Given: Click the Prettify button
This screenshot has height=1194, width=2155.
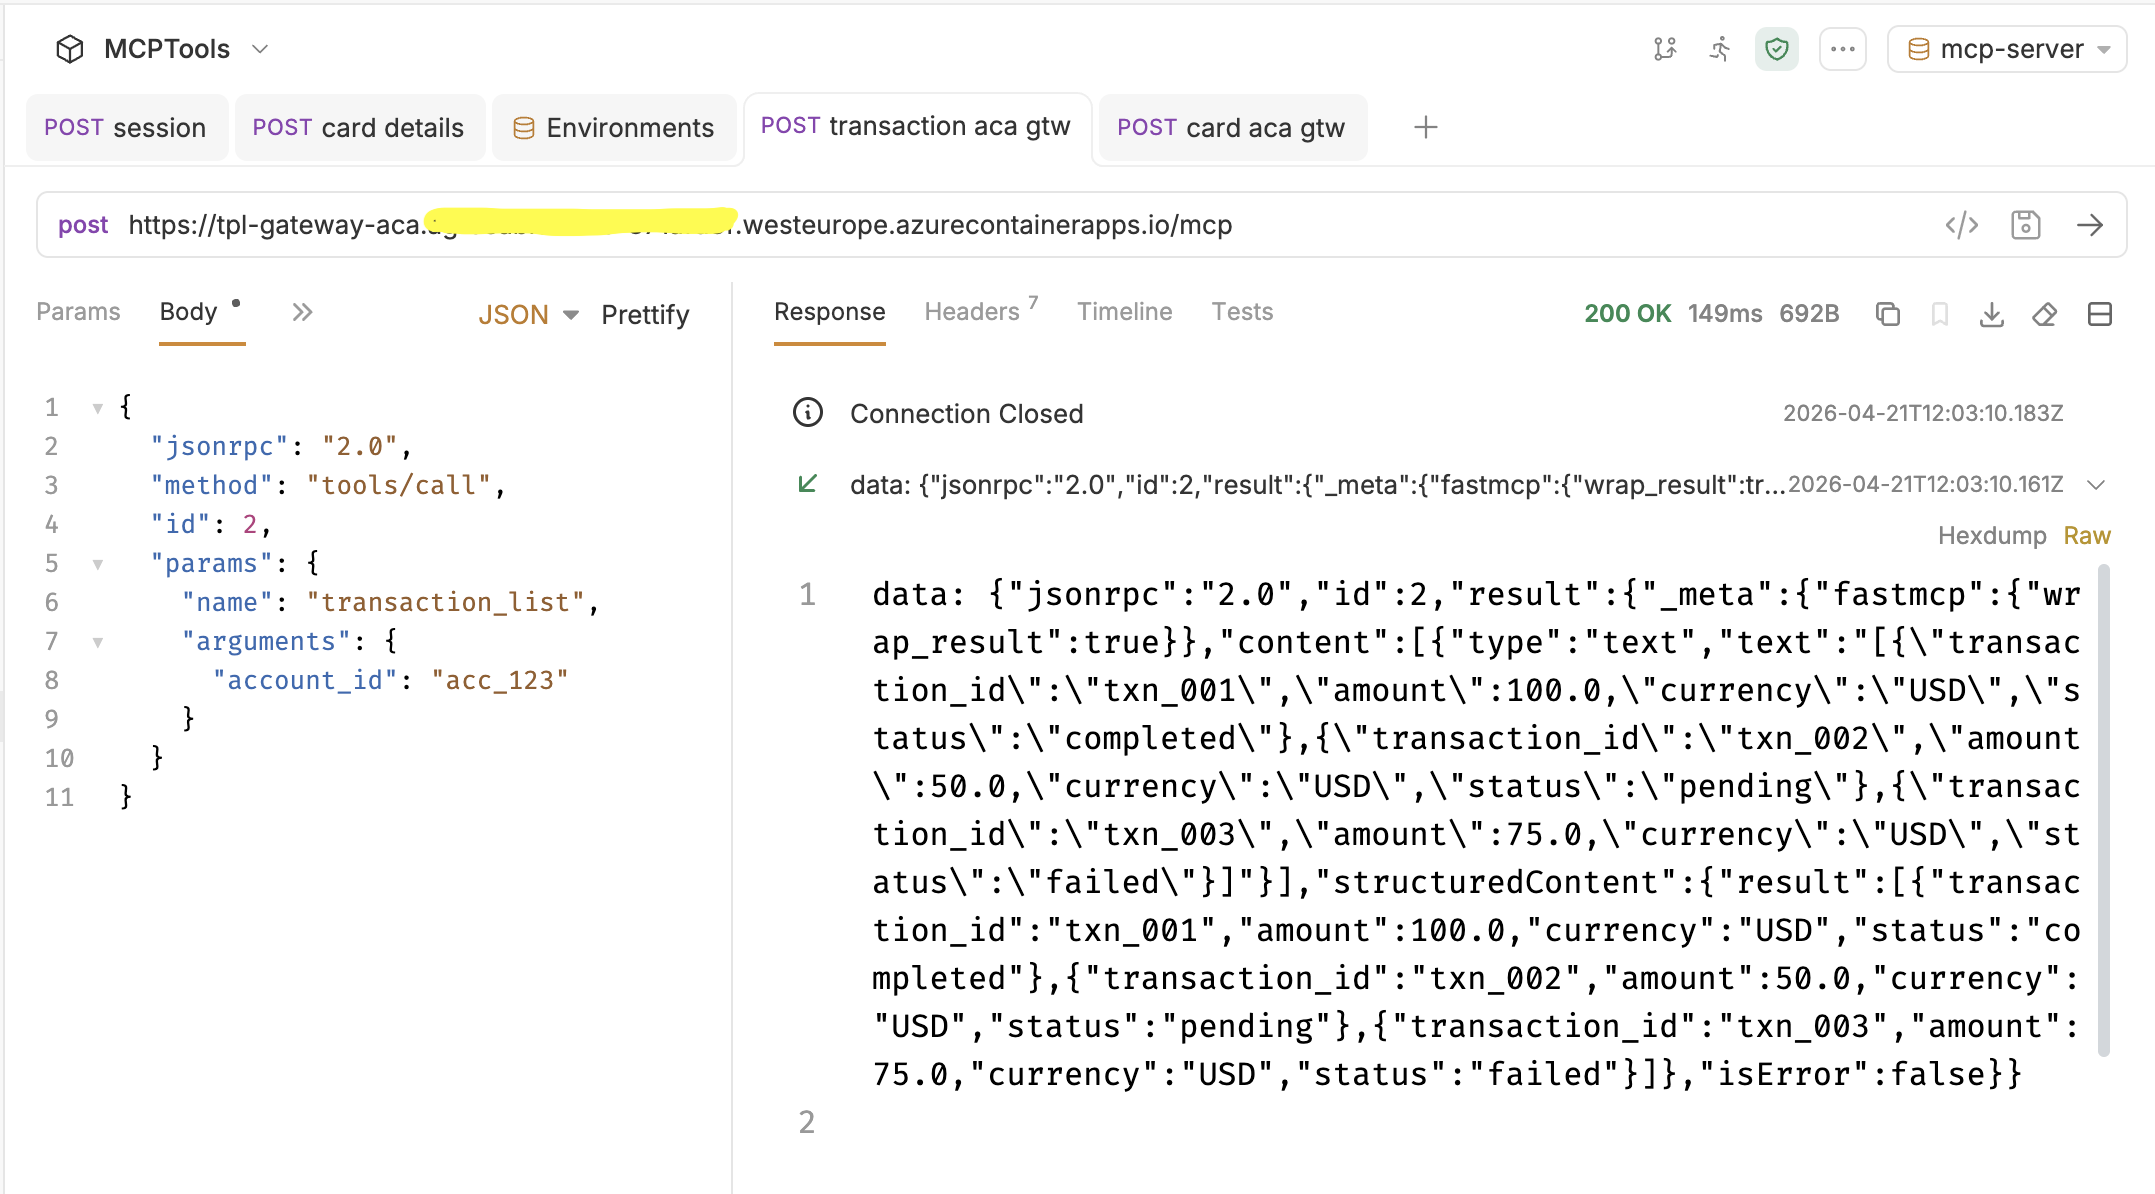Looking at the screenshot, I should pos(645,315).
